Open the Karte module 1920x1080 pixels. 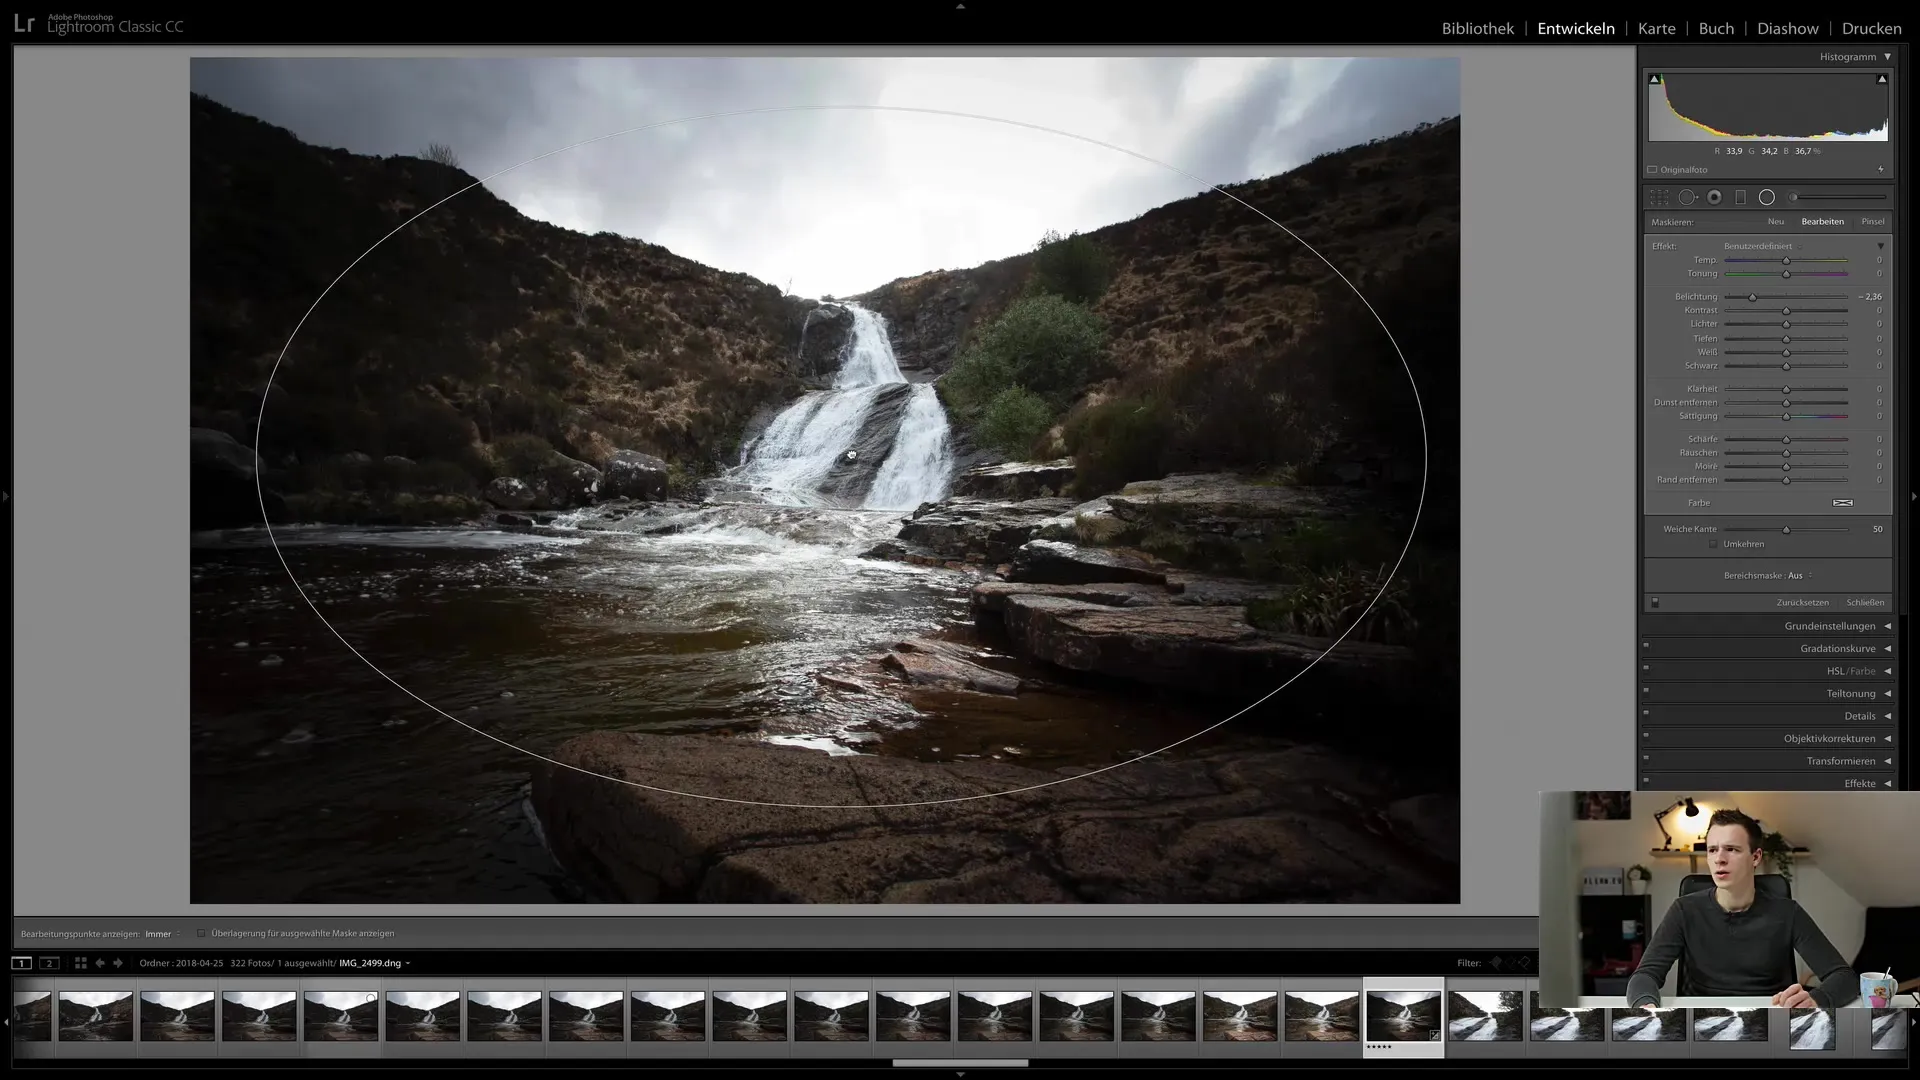pyautogui.click(x=1656, y=28)
